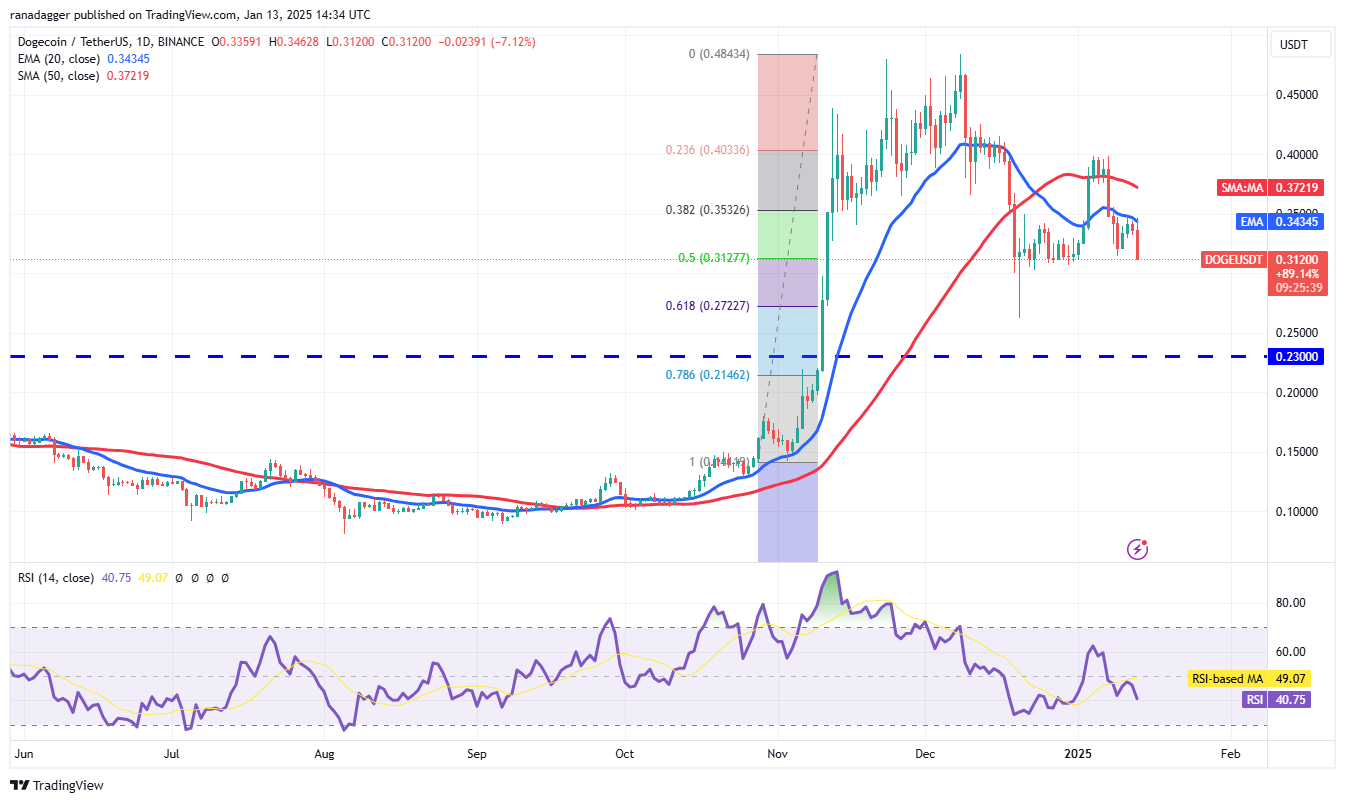
Task: Click the 80.00 RSI axis value
Action: (1290, 603)
